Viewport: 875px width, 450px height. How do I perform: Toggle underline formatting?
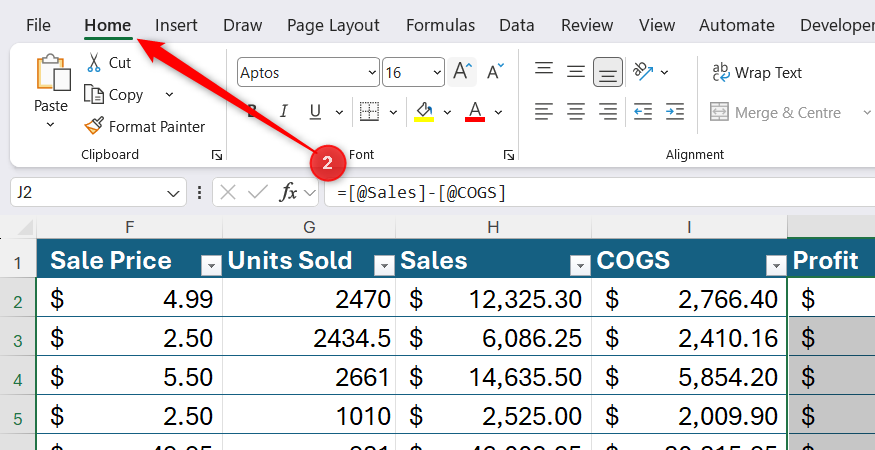[x=315, y=112]
